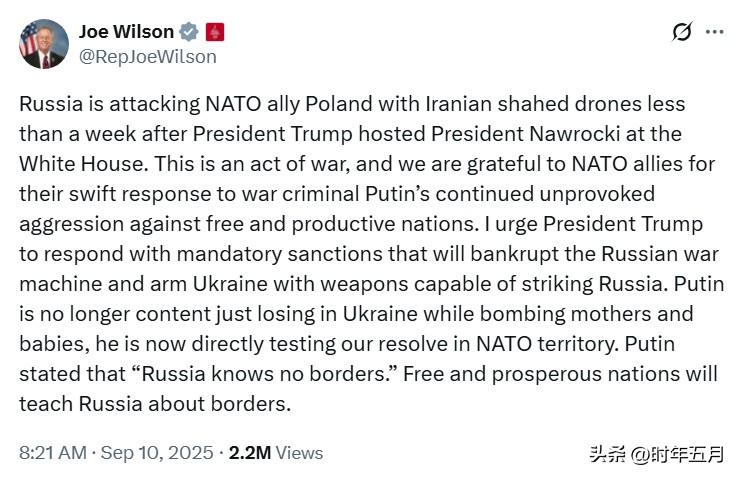
Task: Open the @RepJoeWilson handle link
Action: [148, 57]
